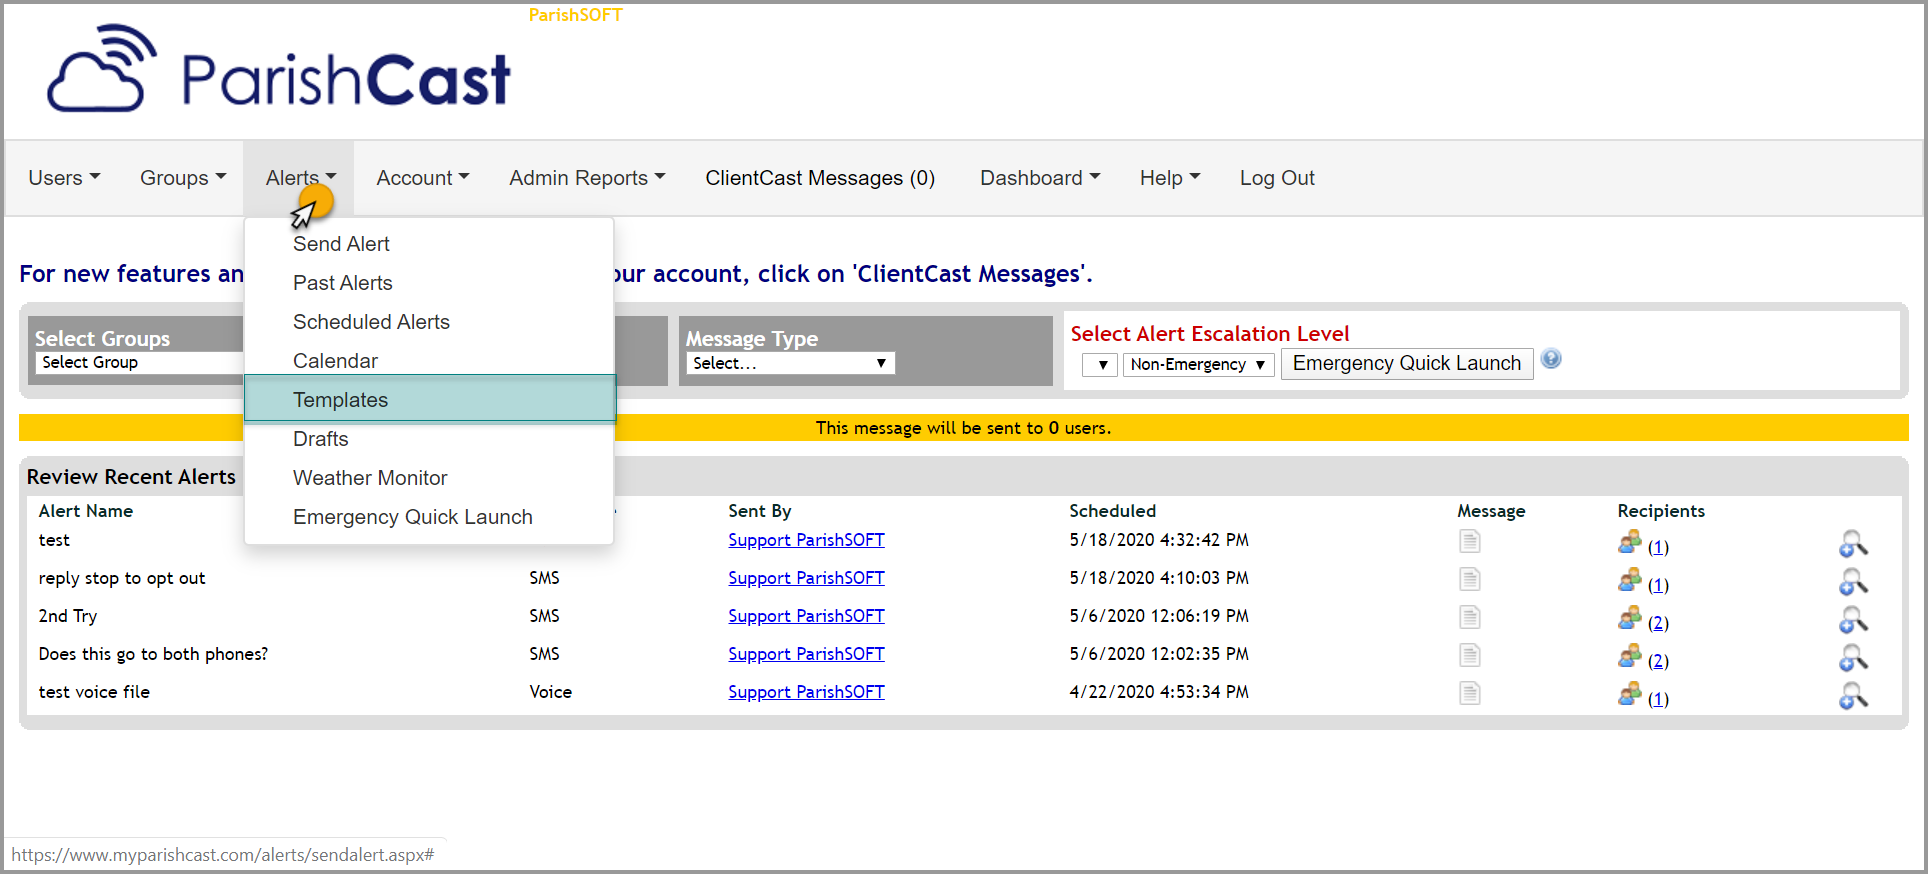Open the Groups dropdown menu
Image resolution: width=1928 pixels, height=874 pixels.
coord(183,178)
